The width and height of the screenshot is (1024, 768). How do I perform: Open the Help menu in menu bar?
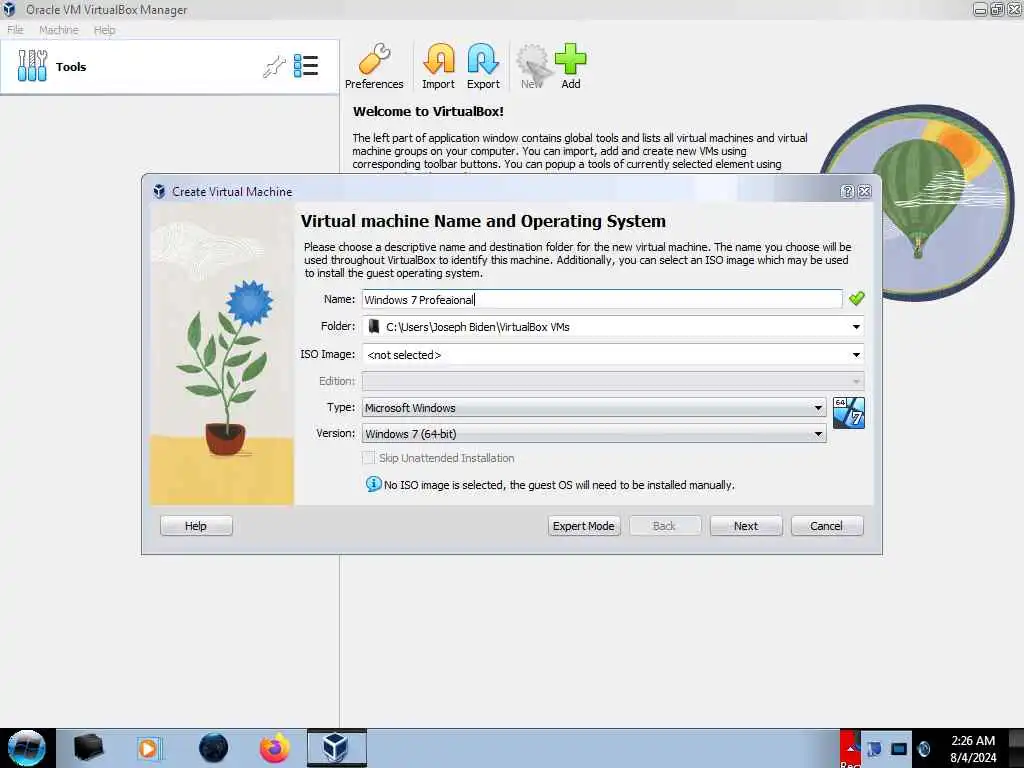(104, 30)
